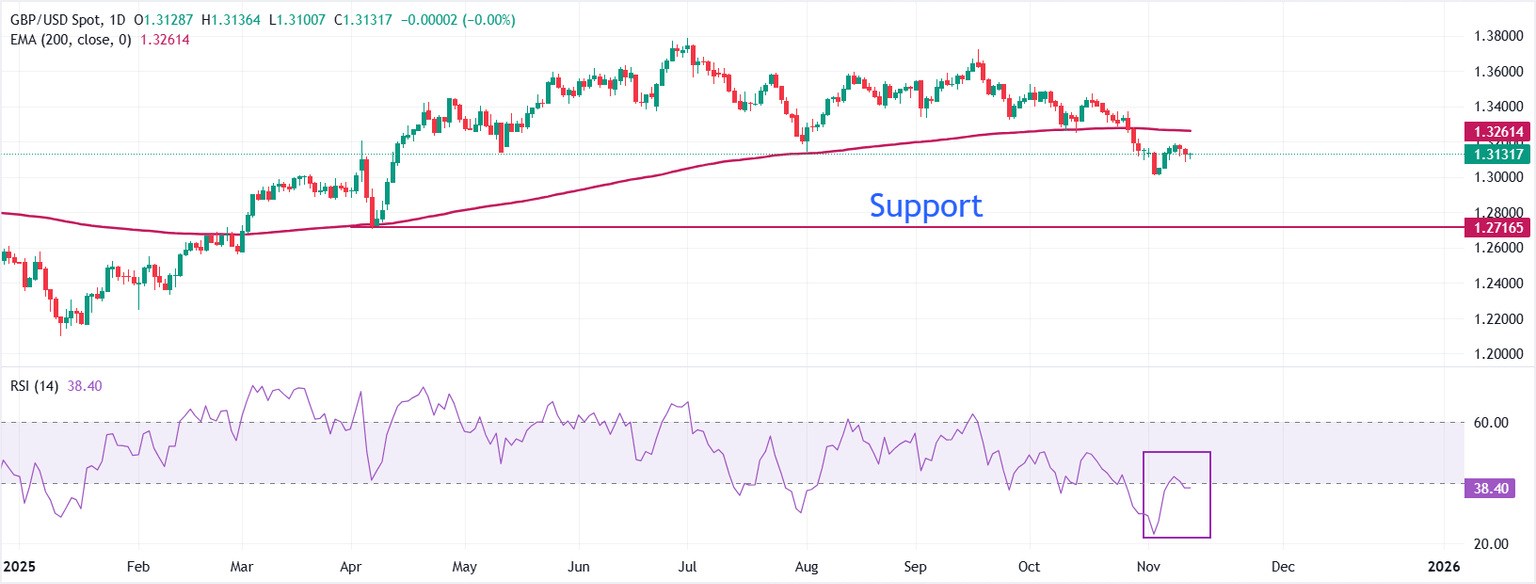Click the 2025 label on time axis
The height and width of the screenshot is (584, 1536).
coord(18,566)
